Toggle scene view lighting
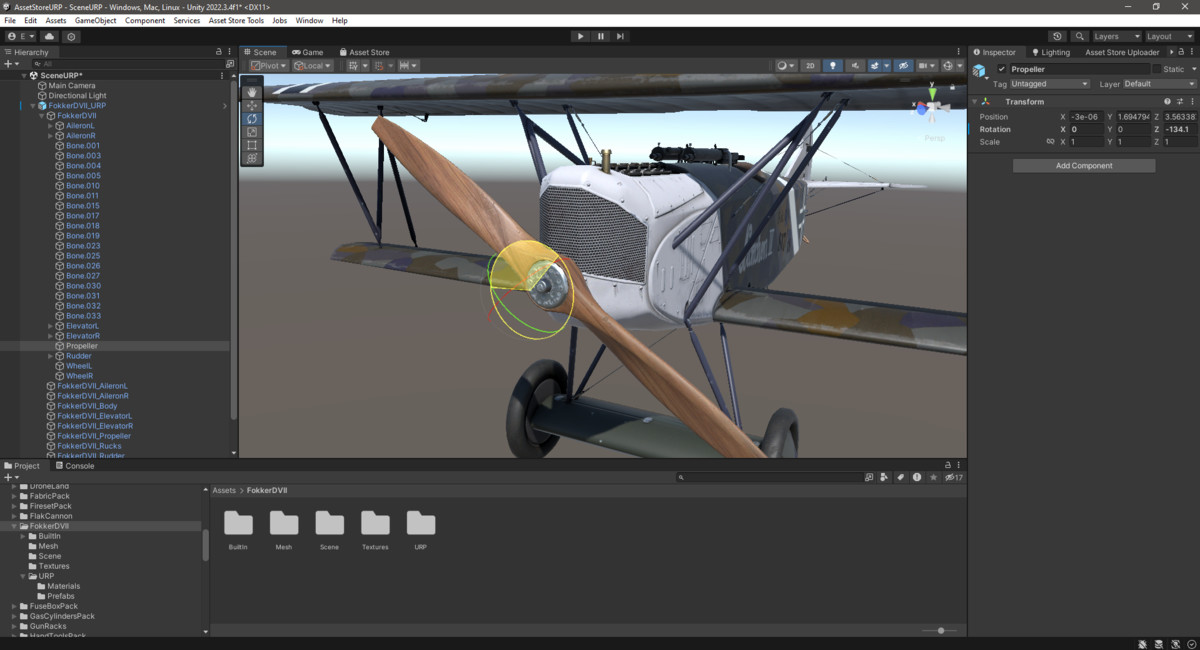The image size is (1200, 650). [x=832, y=65]
